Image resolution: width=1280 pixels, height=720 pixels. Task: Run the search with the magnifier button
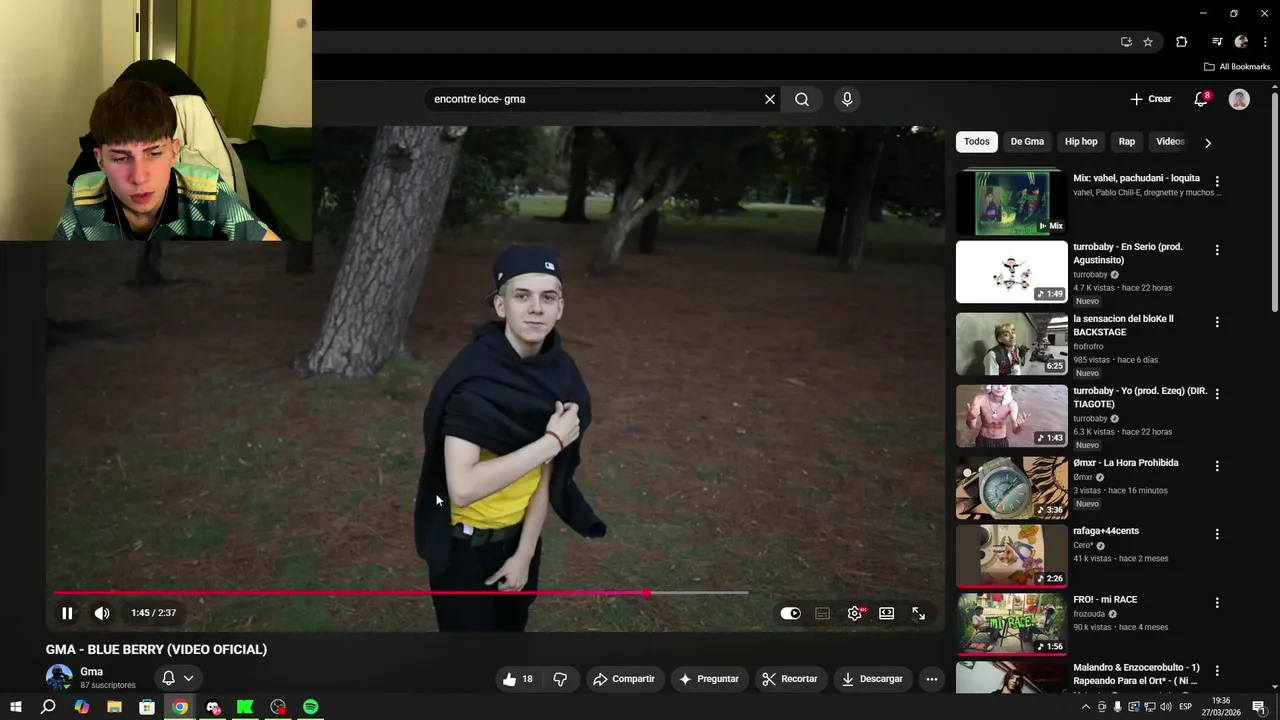pyautogui.click(x=802, y=99)
